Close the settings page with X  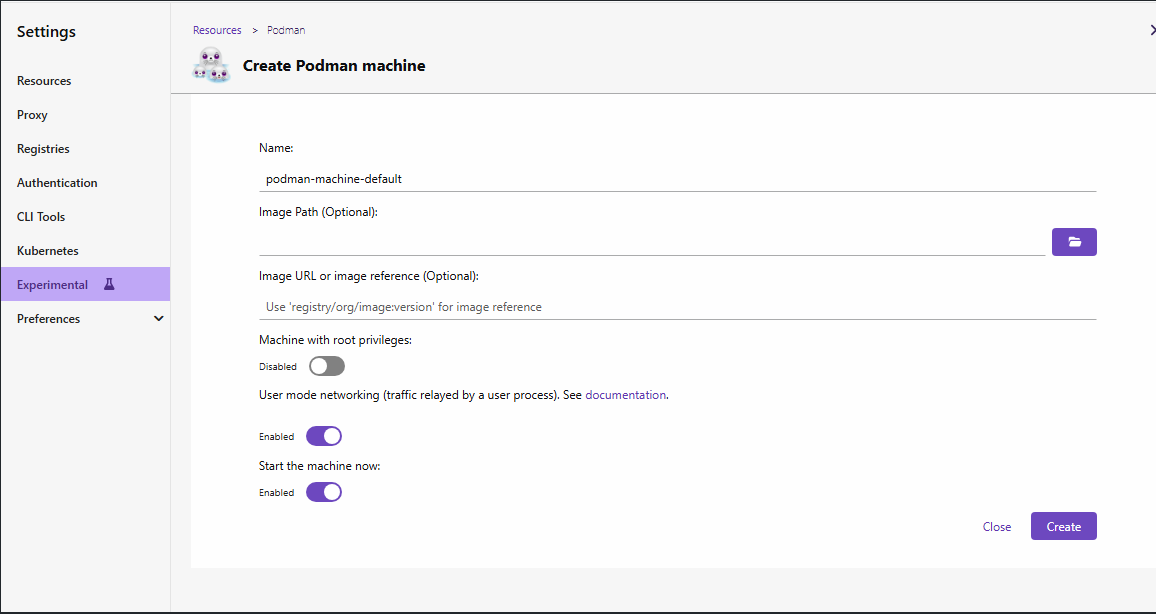tap(1152, 31)
